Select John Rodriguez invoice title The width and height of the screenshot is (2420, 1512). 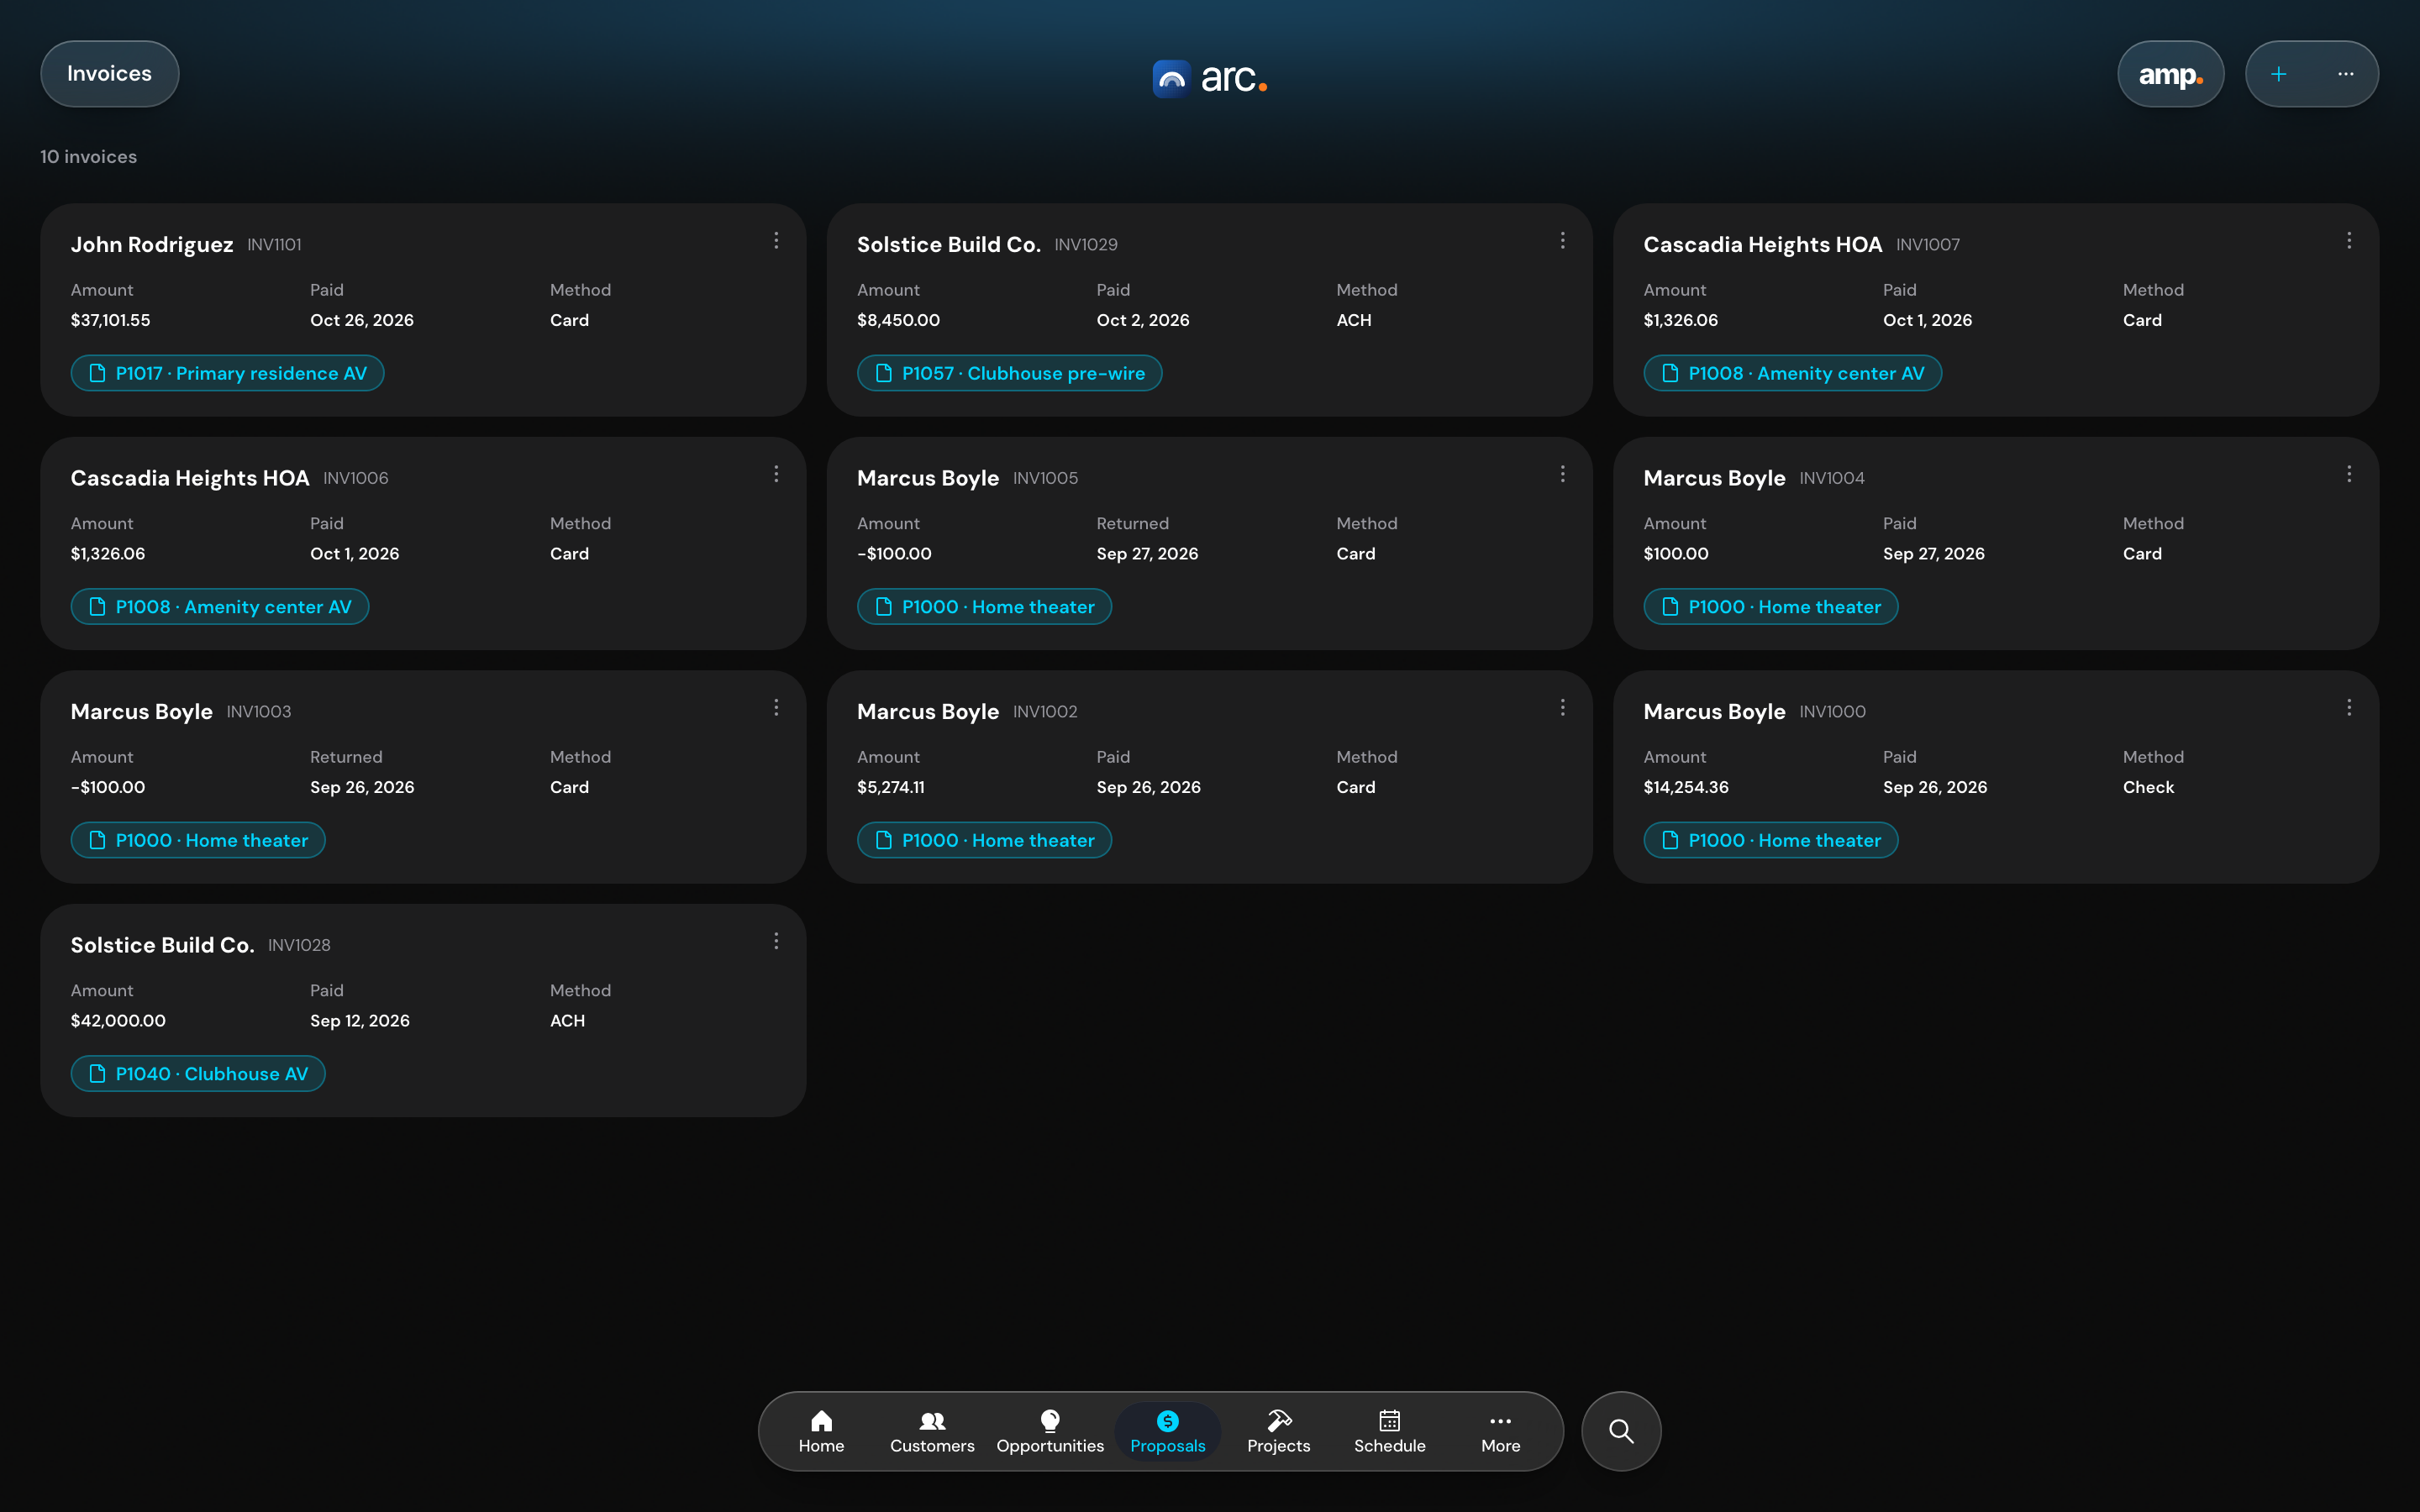click(152, 245)
